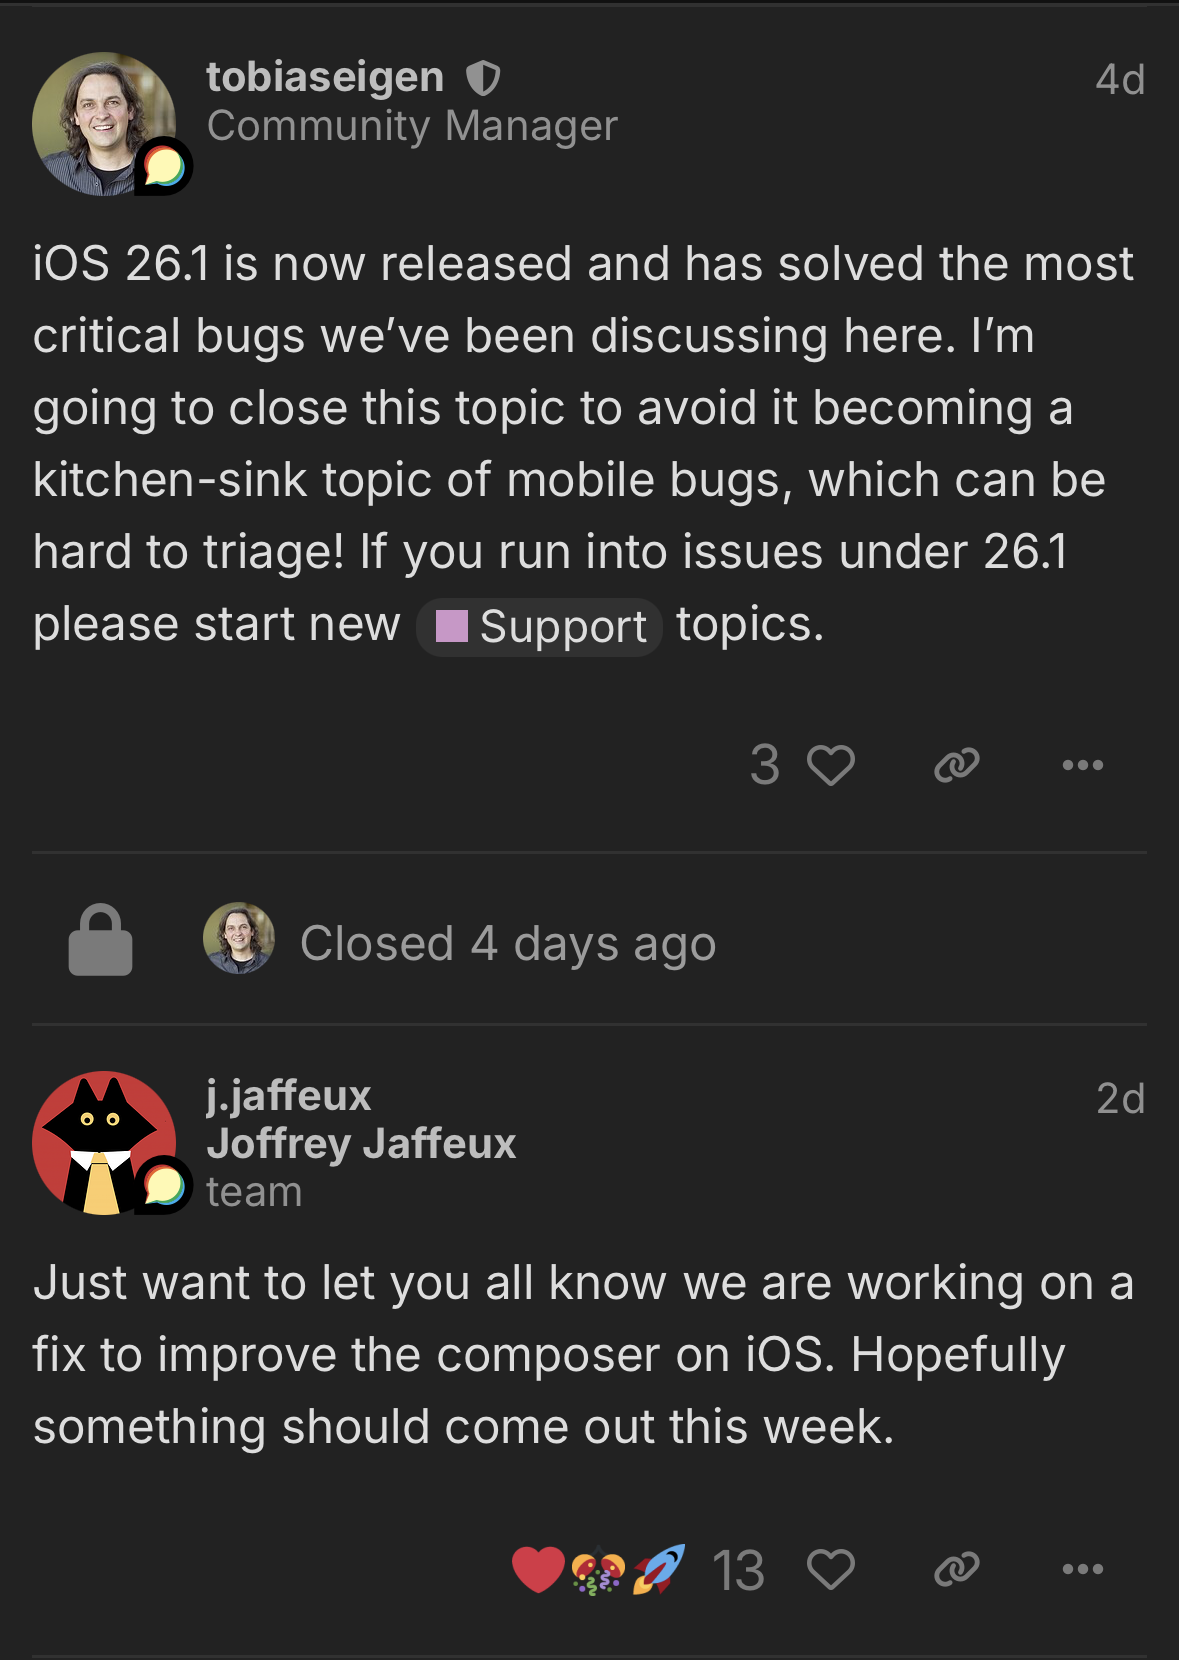Screen dimensions: 1179x1660
Task: Copy link to tobiaseigen's post
Action: pos(956,766)
